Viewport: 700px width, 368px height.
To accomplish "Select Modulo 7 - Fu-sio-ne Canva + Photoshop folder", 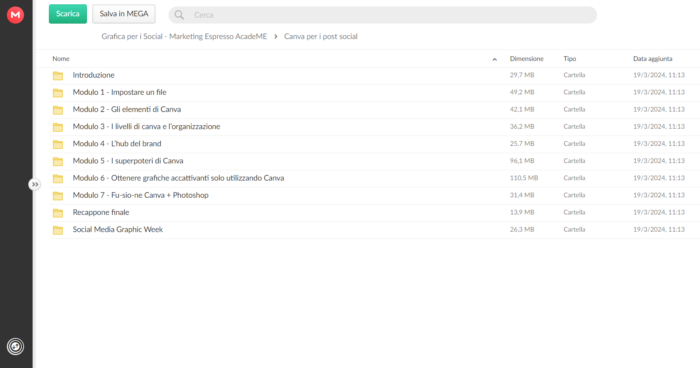I will point(375,195).
